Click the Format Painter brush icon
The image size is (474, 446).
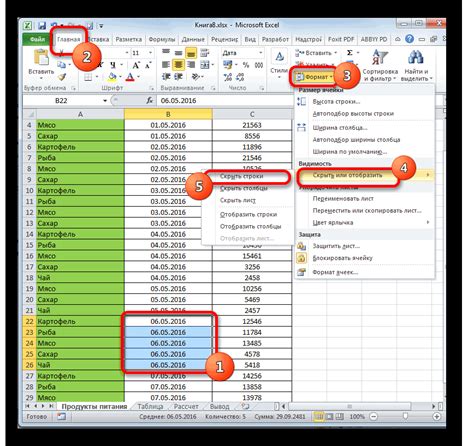62,77
